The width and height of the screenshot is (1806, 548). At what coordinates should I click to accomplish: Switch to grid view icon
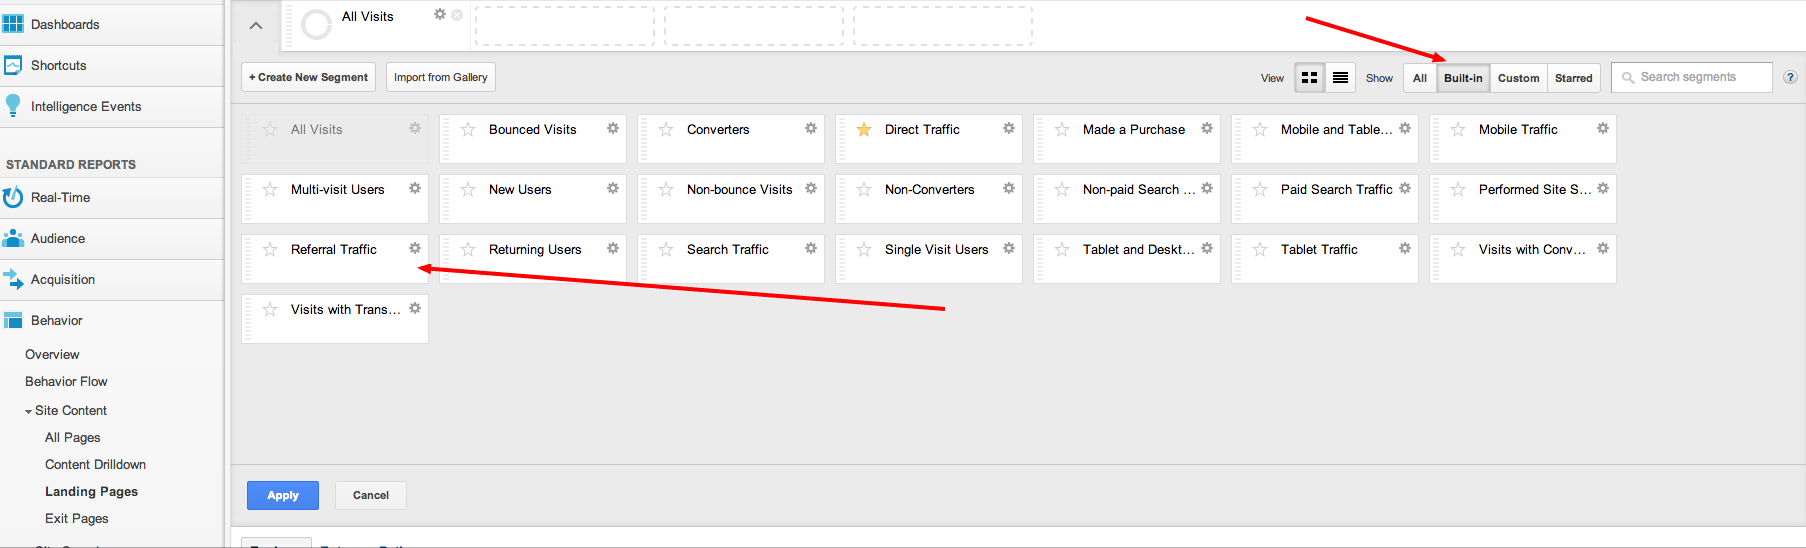1309,77
